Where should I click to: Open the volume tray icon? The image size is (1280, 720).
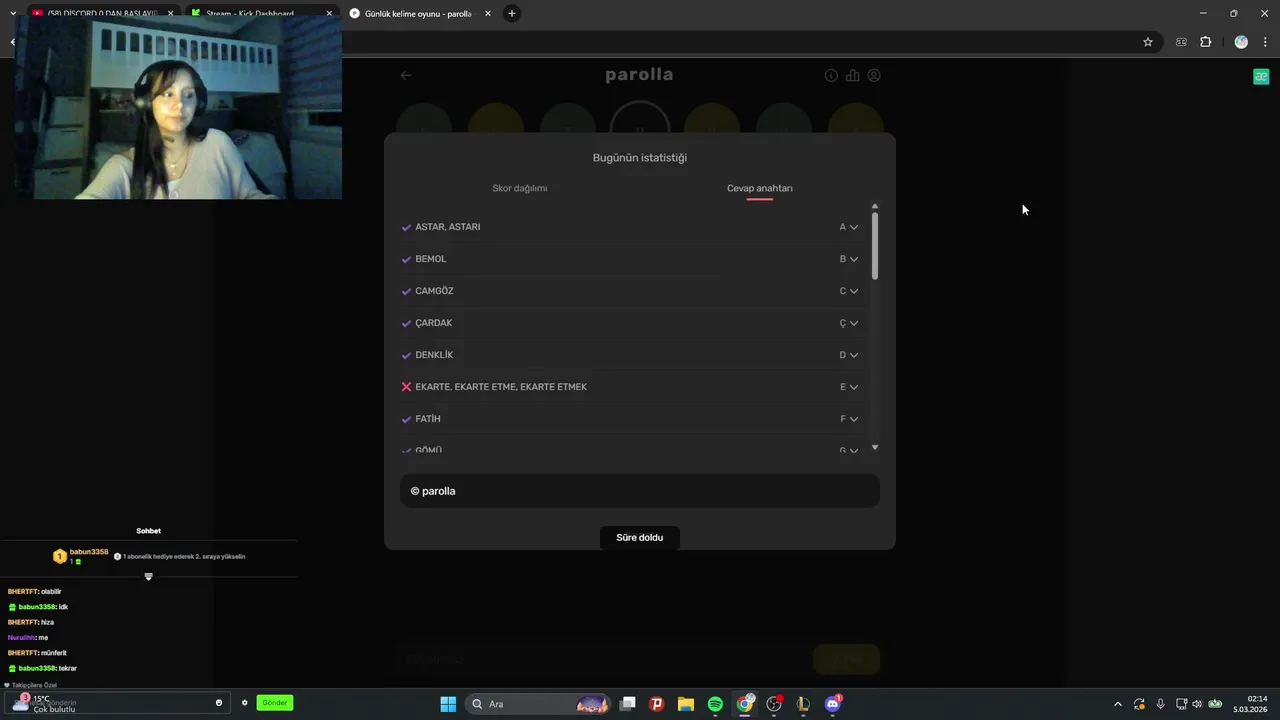[1197, 704]
